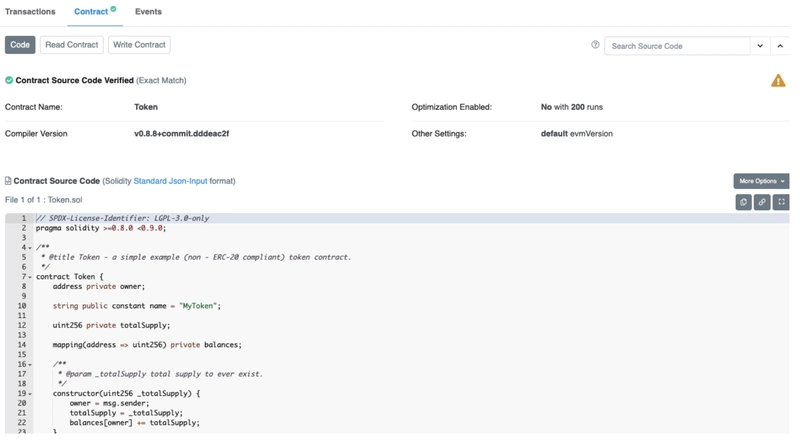Switch to the Transactions tab
800x443 pixels.
(x=30, y=11)
